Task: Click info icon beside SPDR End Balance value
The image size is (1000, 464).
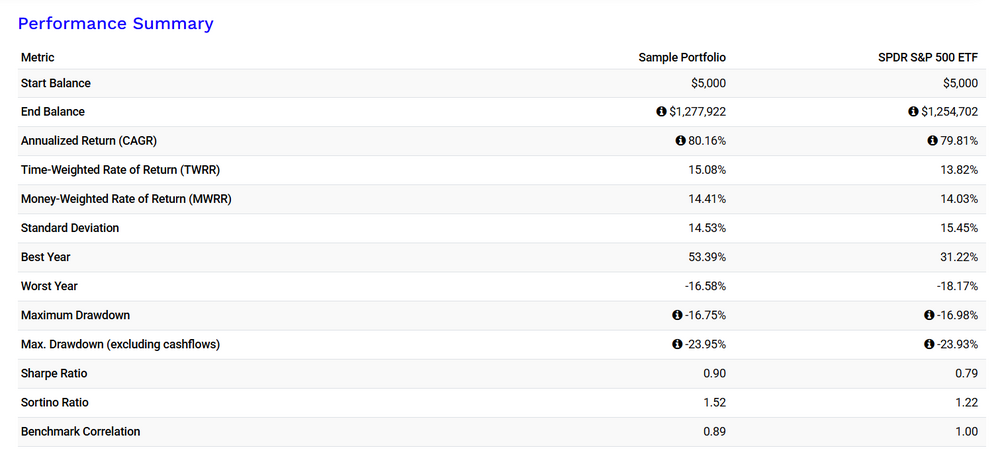Action: pos(913,112)
